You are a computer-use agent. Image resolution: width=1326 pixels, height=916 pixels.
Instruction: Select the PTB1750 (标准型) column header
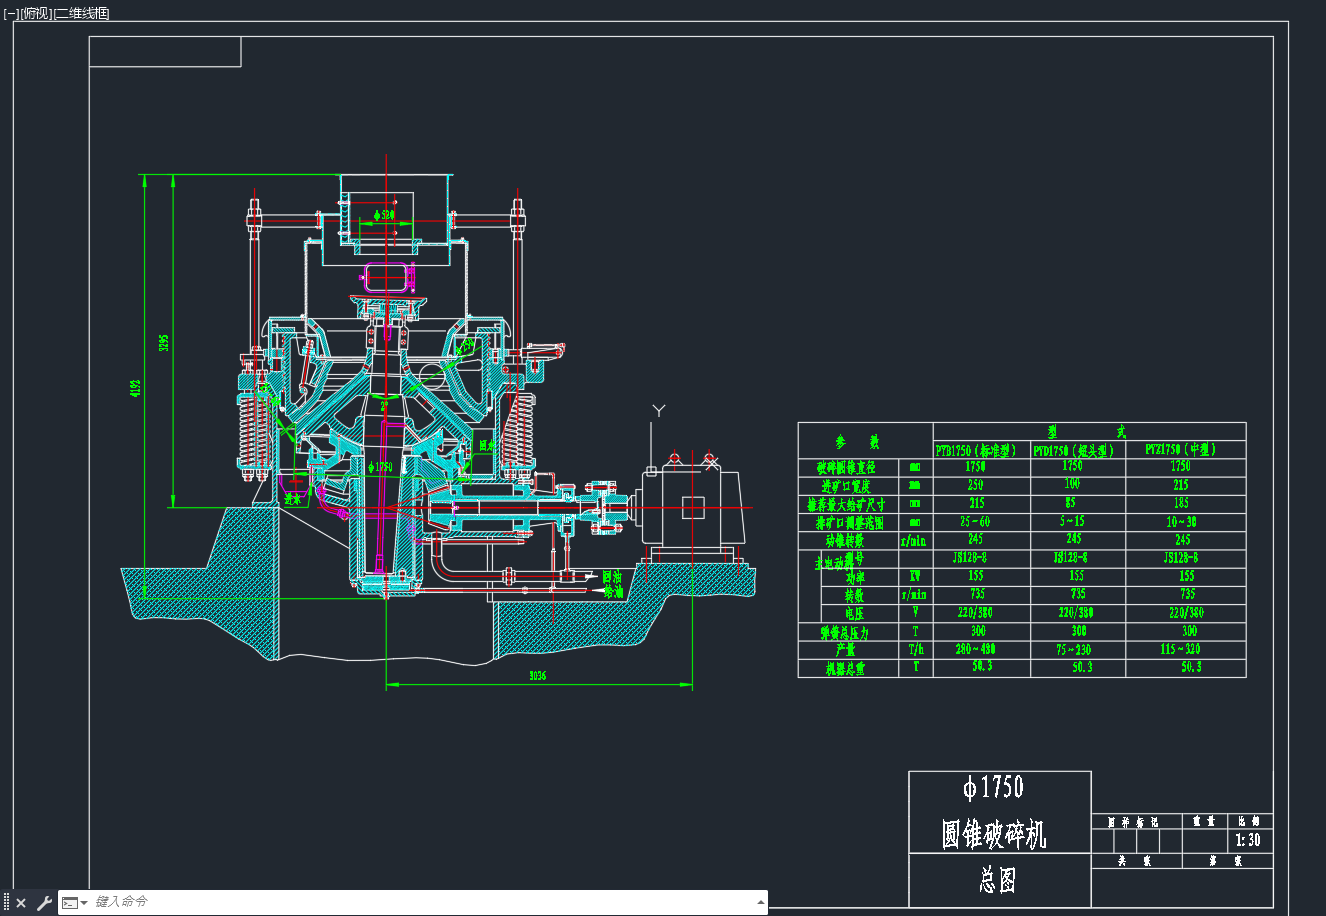click(975, 450)
